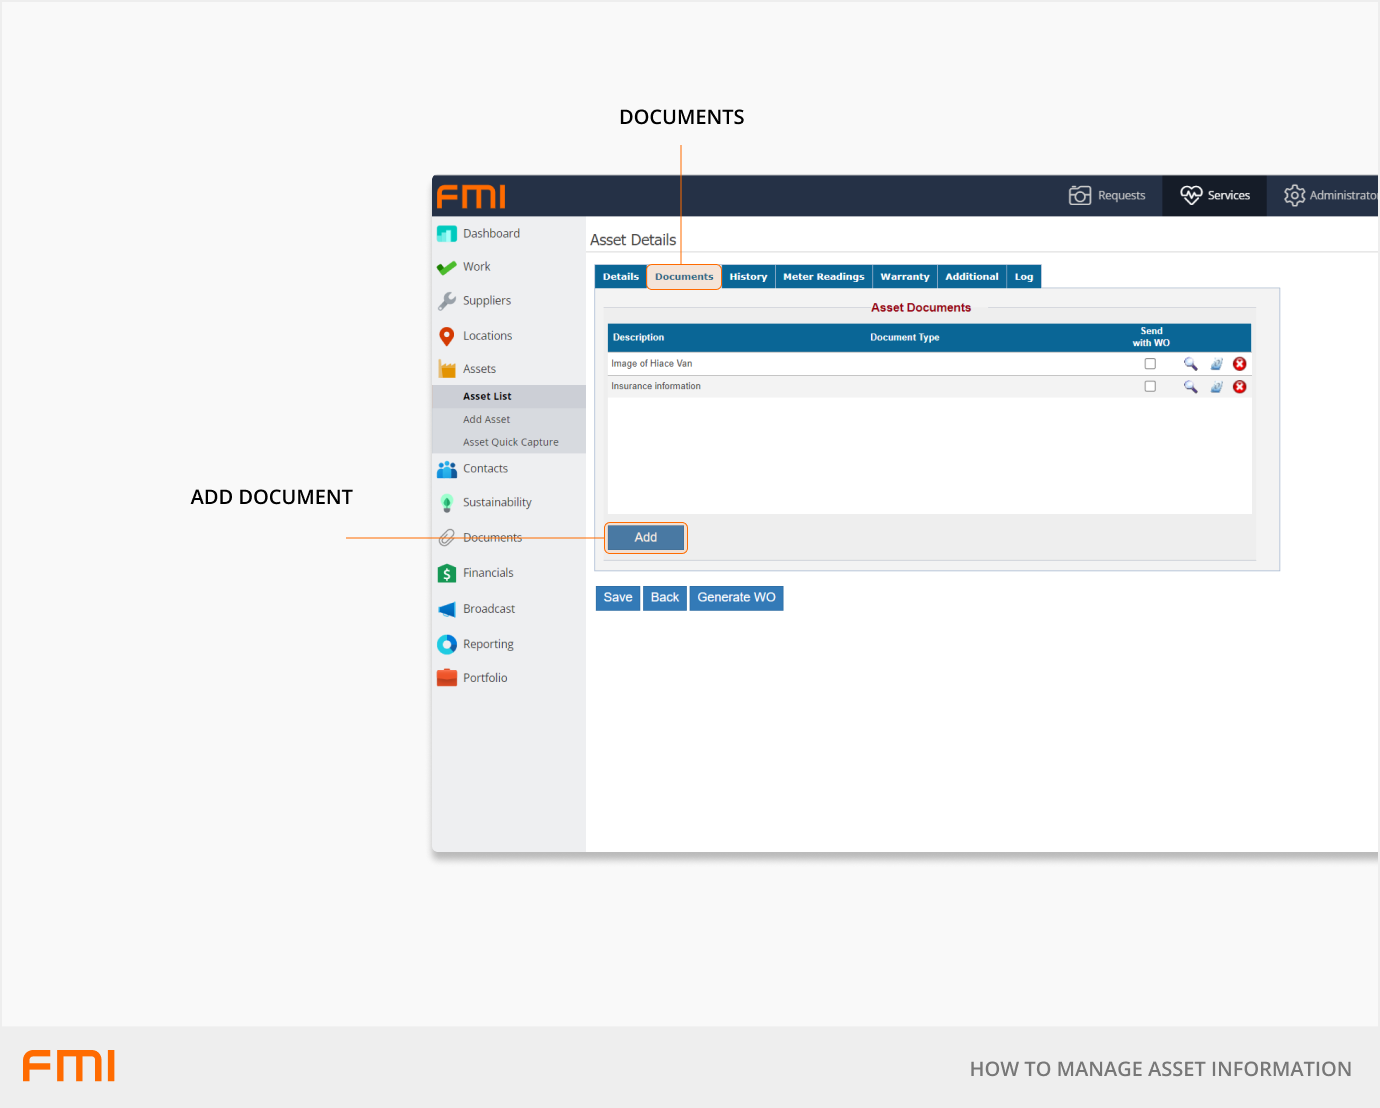Open Services heart icon in header
The height and width of the screenshot is (1108, 1380).
tap(1190, 196)
